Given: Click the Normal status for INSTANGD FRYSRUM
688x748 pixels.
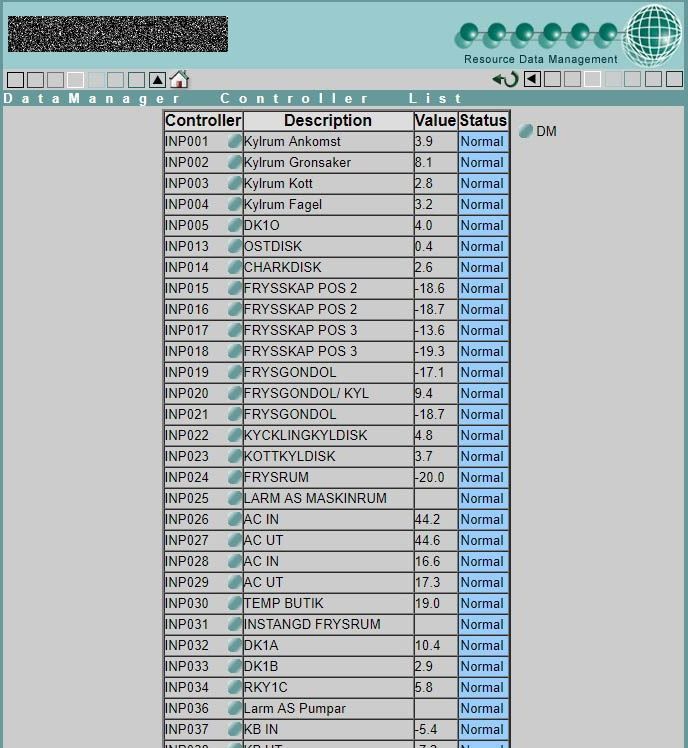Looking at the screenshot, I should [482, 625].
